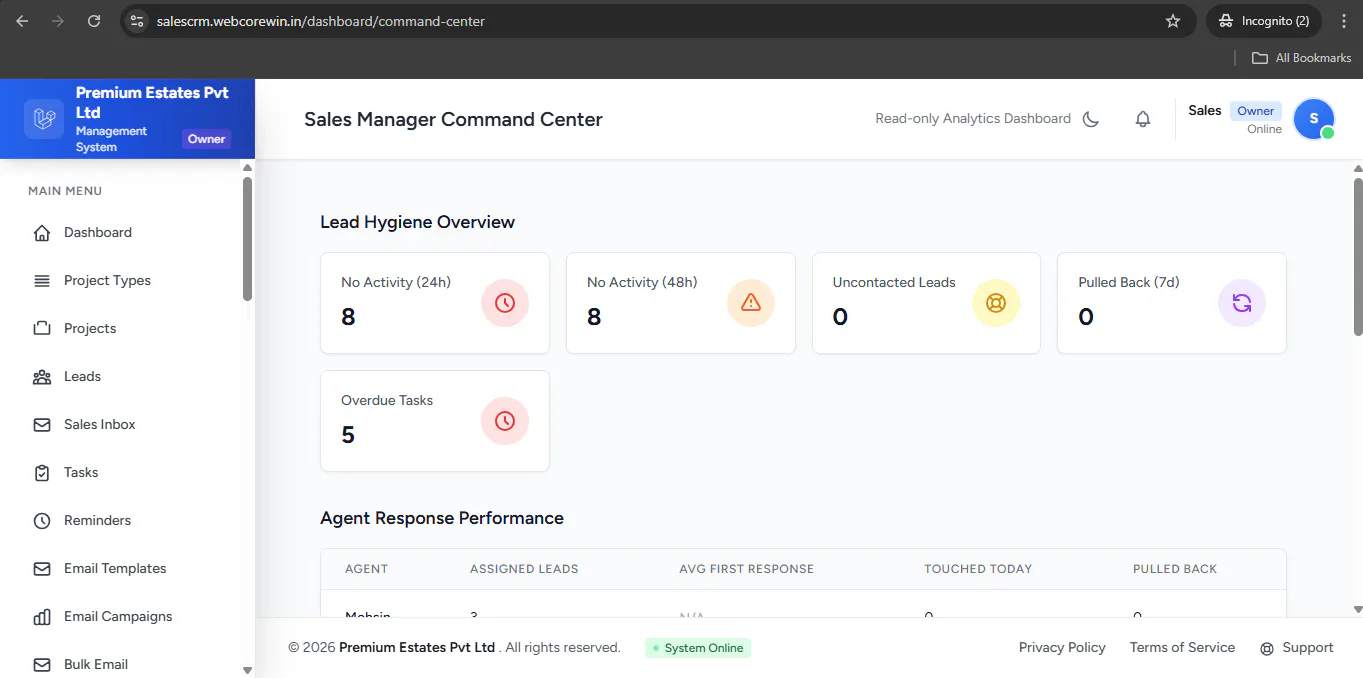This screenshot has height=678, width=1363.
Task: Open notifications via the bell icon
Action: [x=1143, y=119]
